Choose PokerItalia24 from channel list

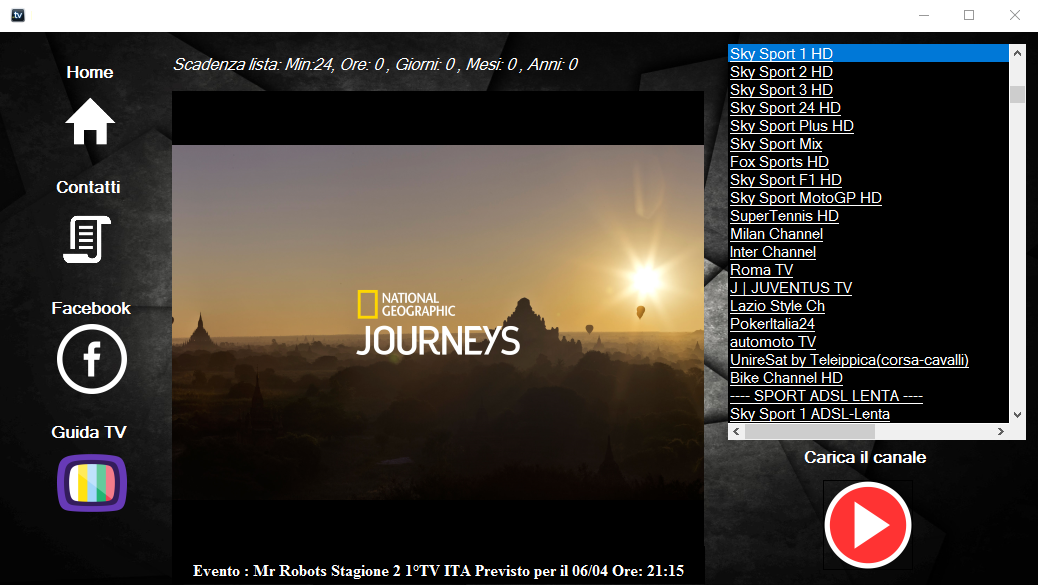(772, 324)
